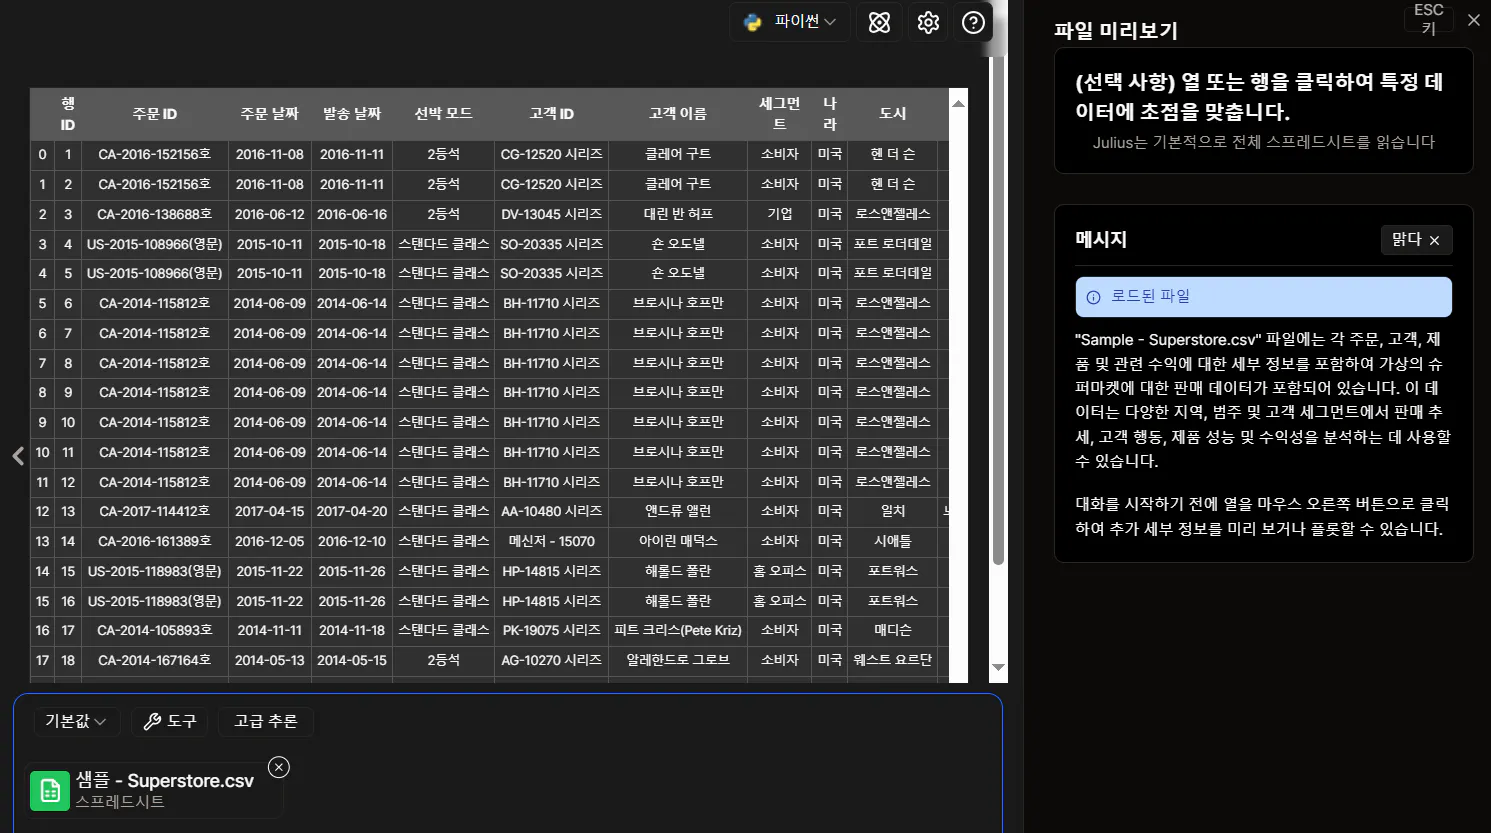Click the customer name 아이린 매덕스

(678, 541)
